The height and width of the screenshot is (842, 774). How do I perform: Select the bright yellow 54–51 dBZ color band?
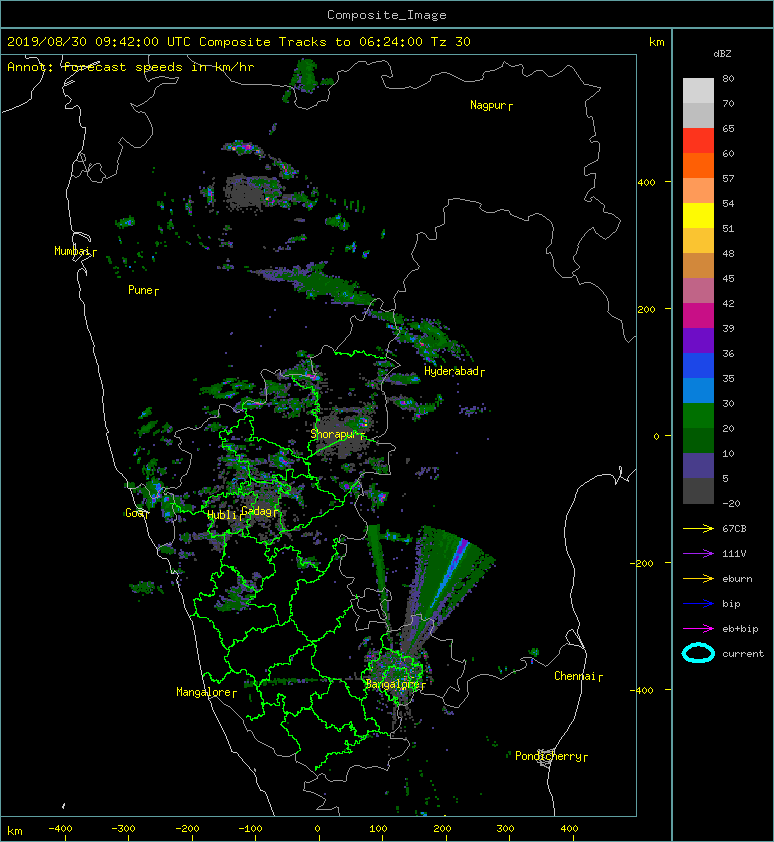(x=698, y=216)
